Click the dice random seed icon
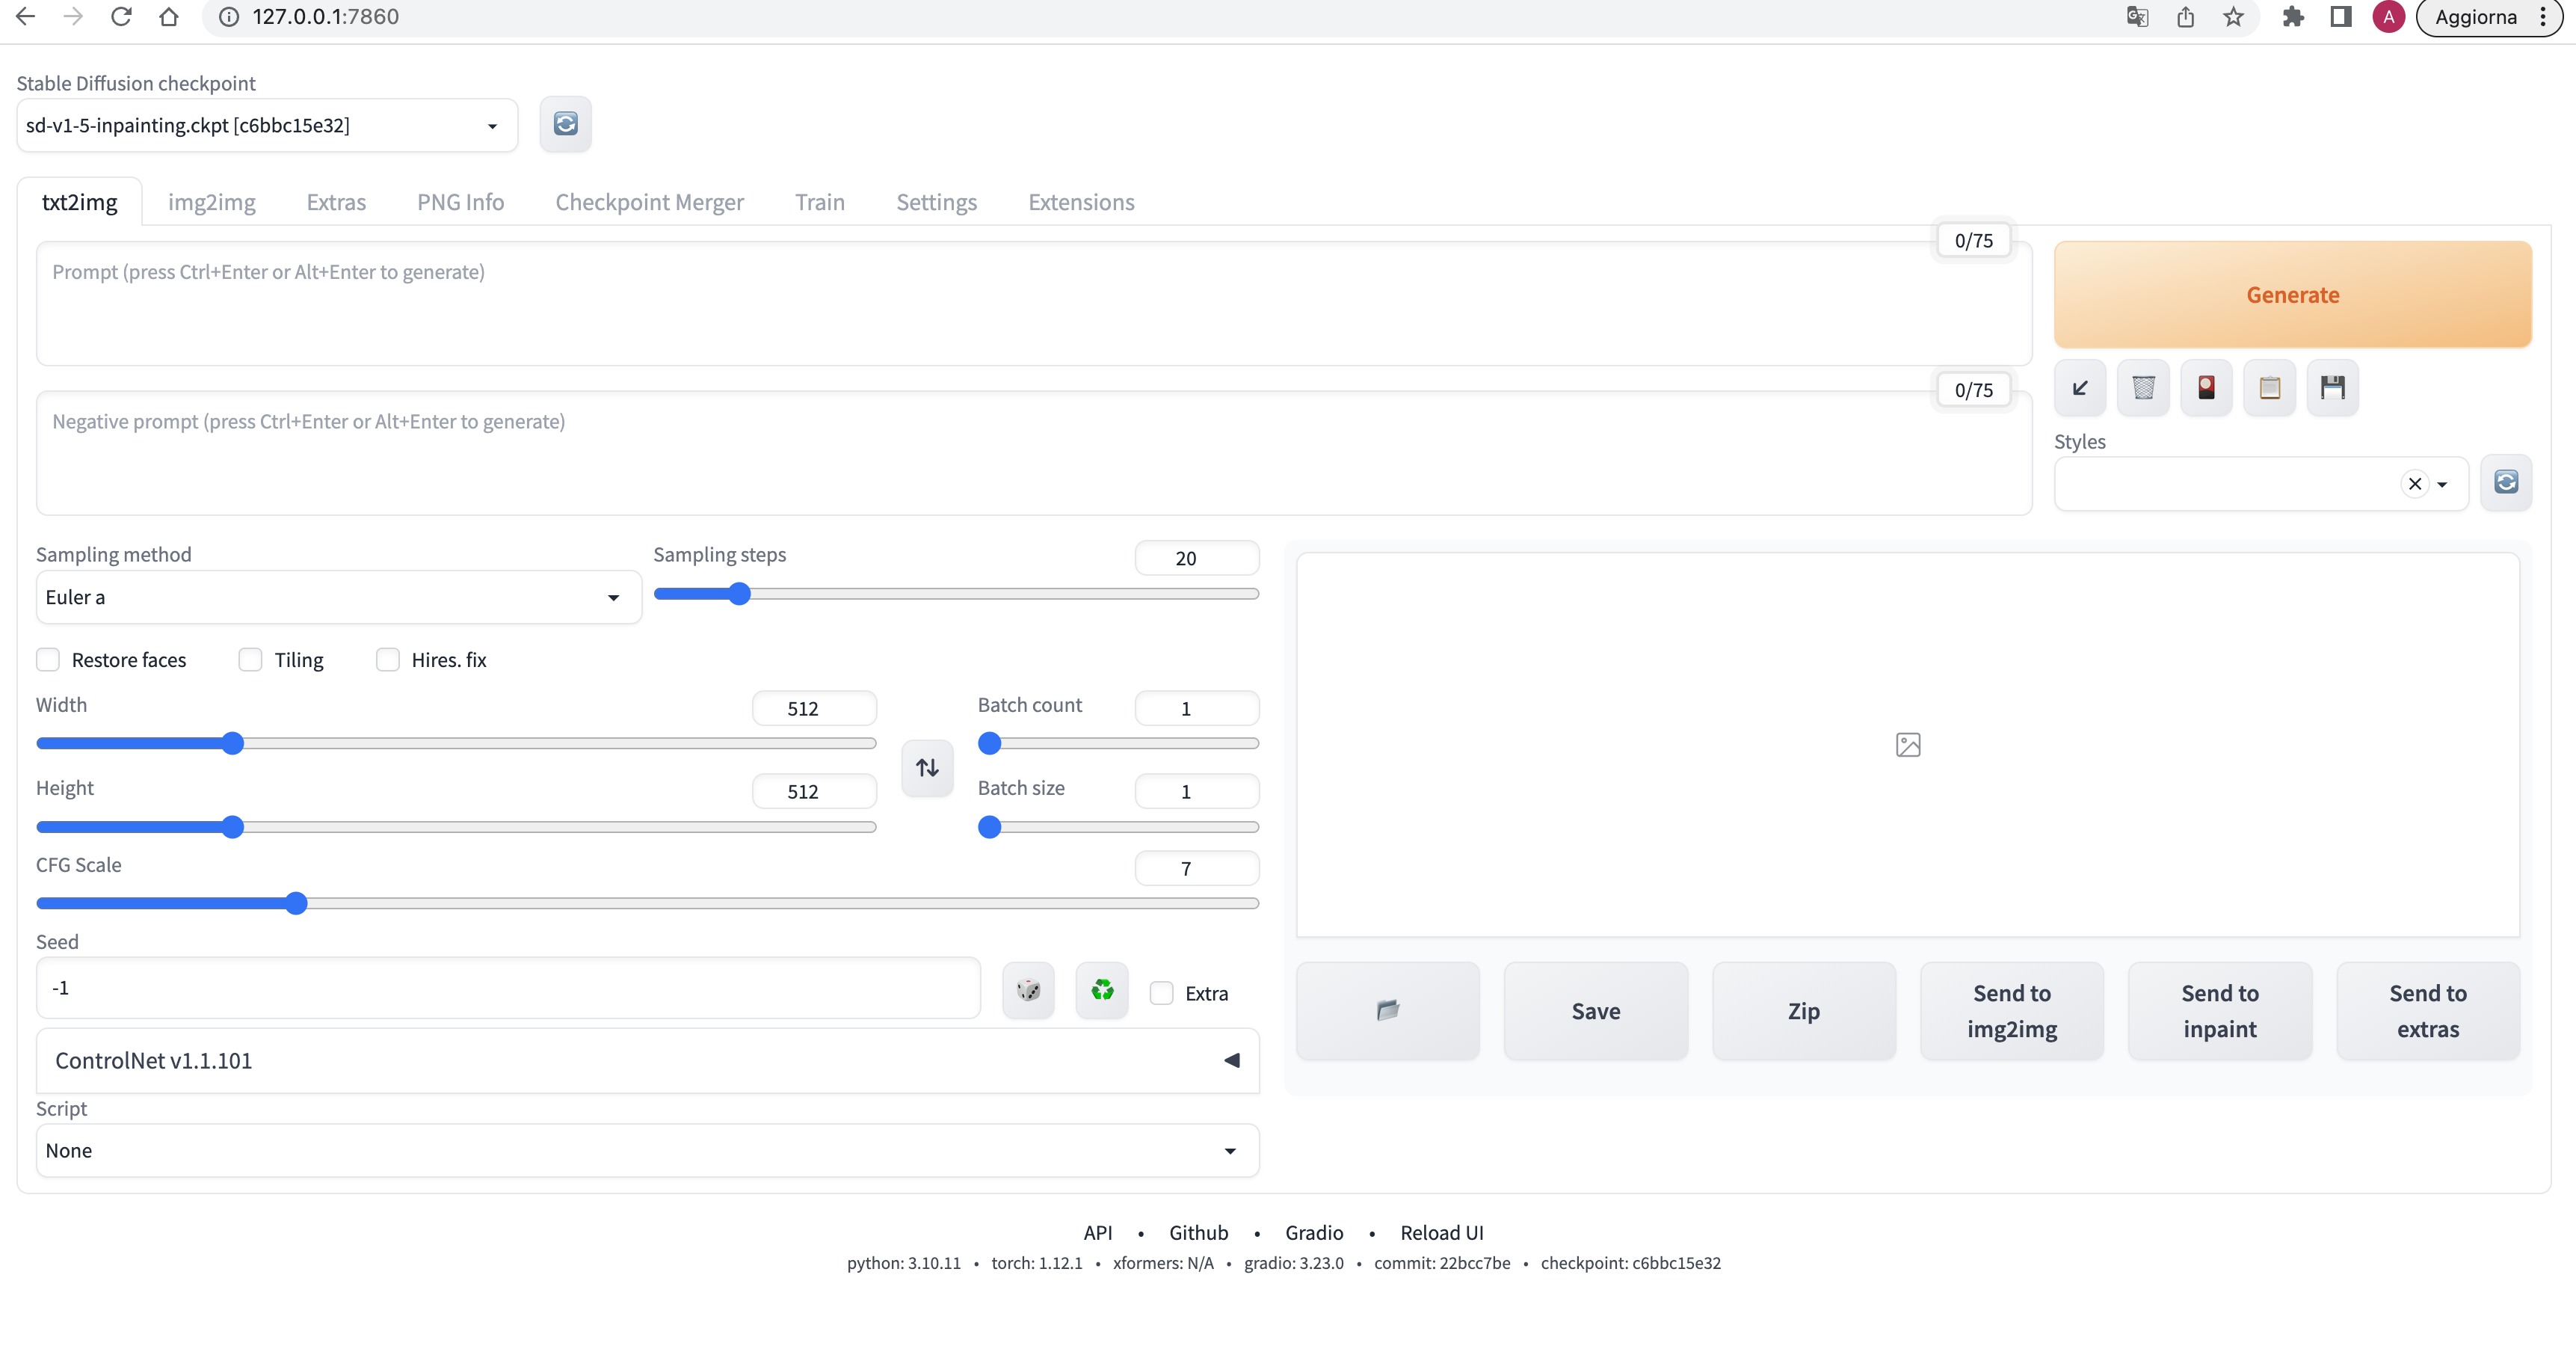Image resolution: width=2576 pixels, height=1349 pixels. [x=1028, y=990]
